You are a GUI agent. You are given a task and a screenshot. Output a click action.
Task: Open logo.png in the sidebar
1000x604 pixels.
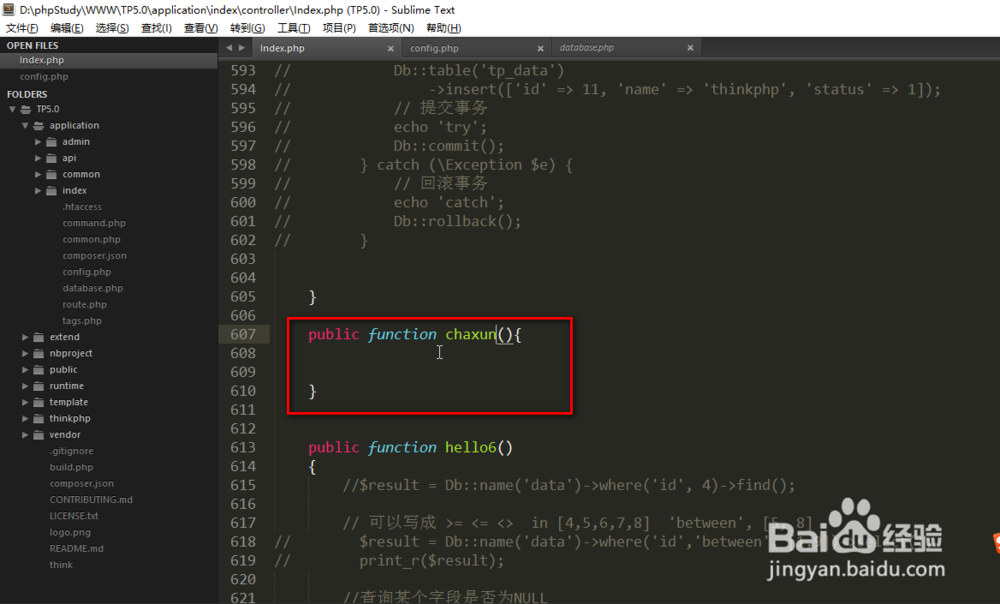(x=70, y=533)
